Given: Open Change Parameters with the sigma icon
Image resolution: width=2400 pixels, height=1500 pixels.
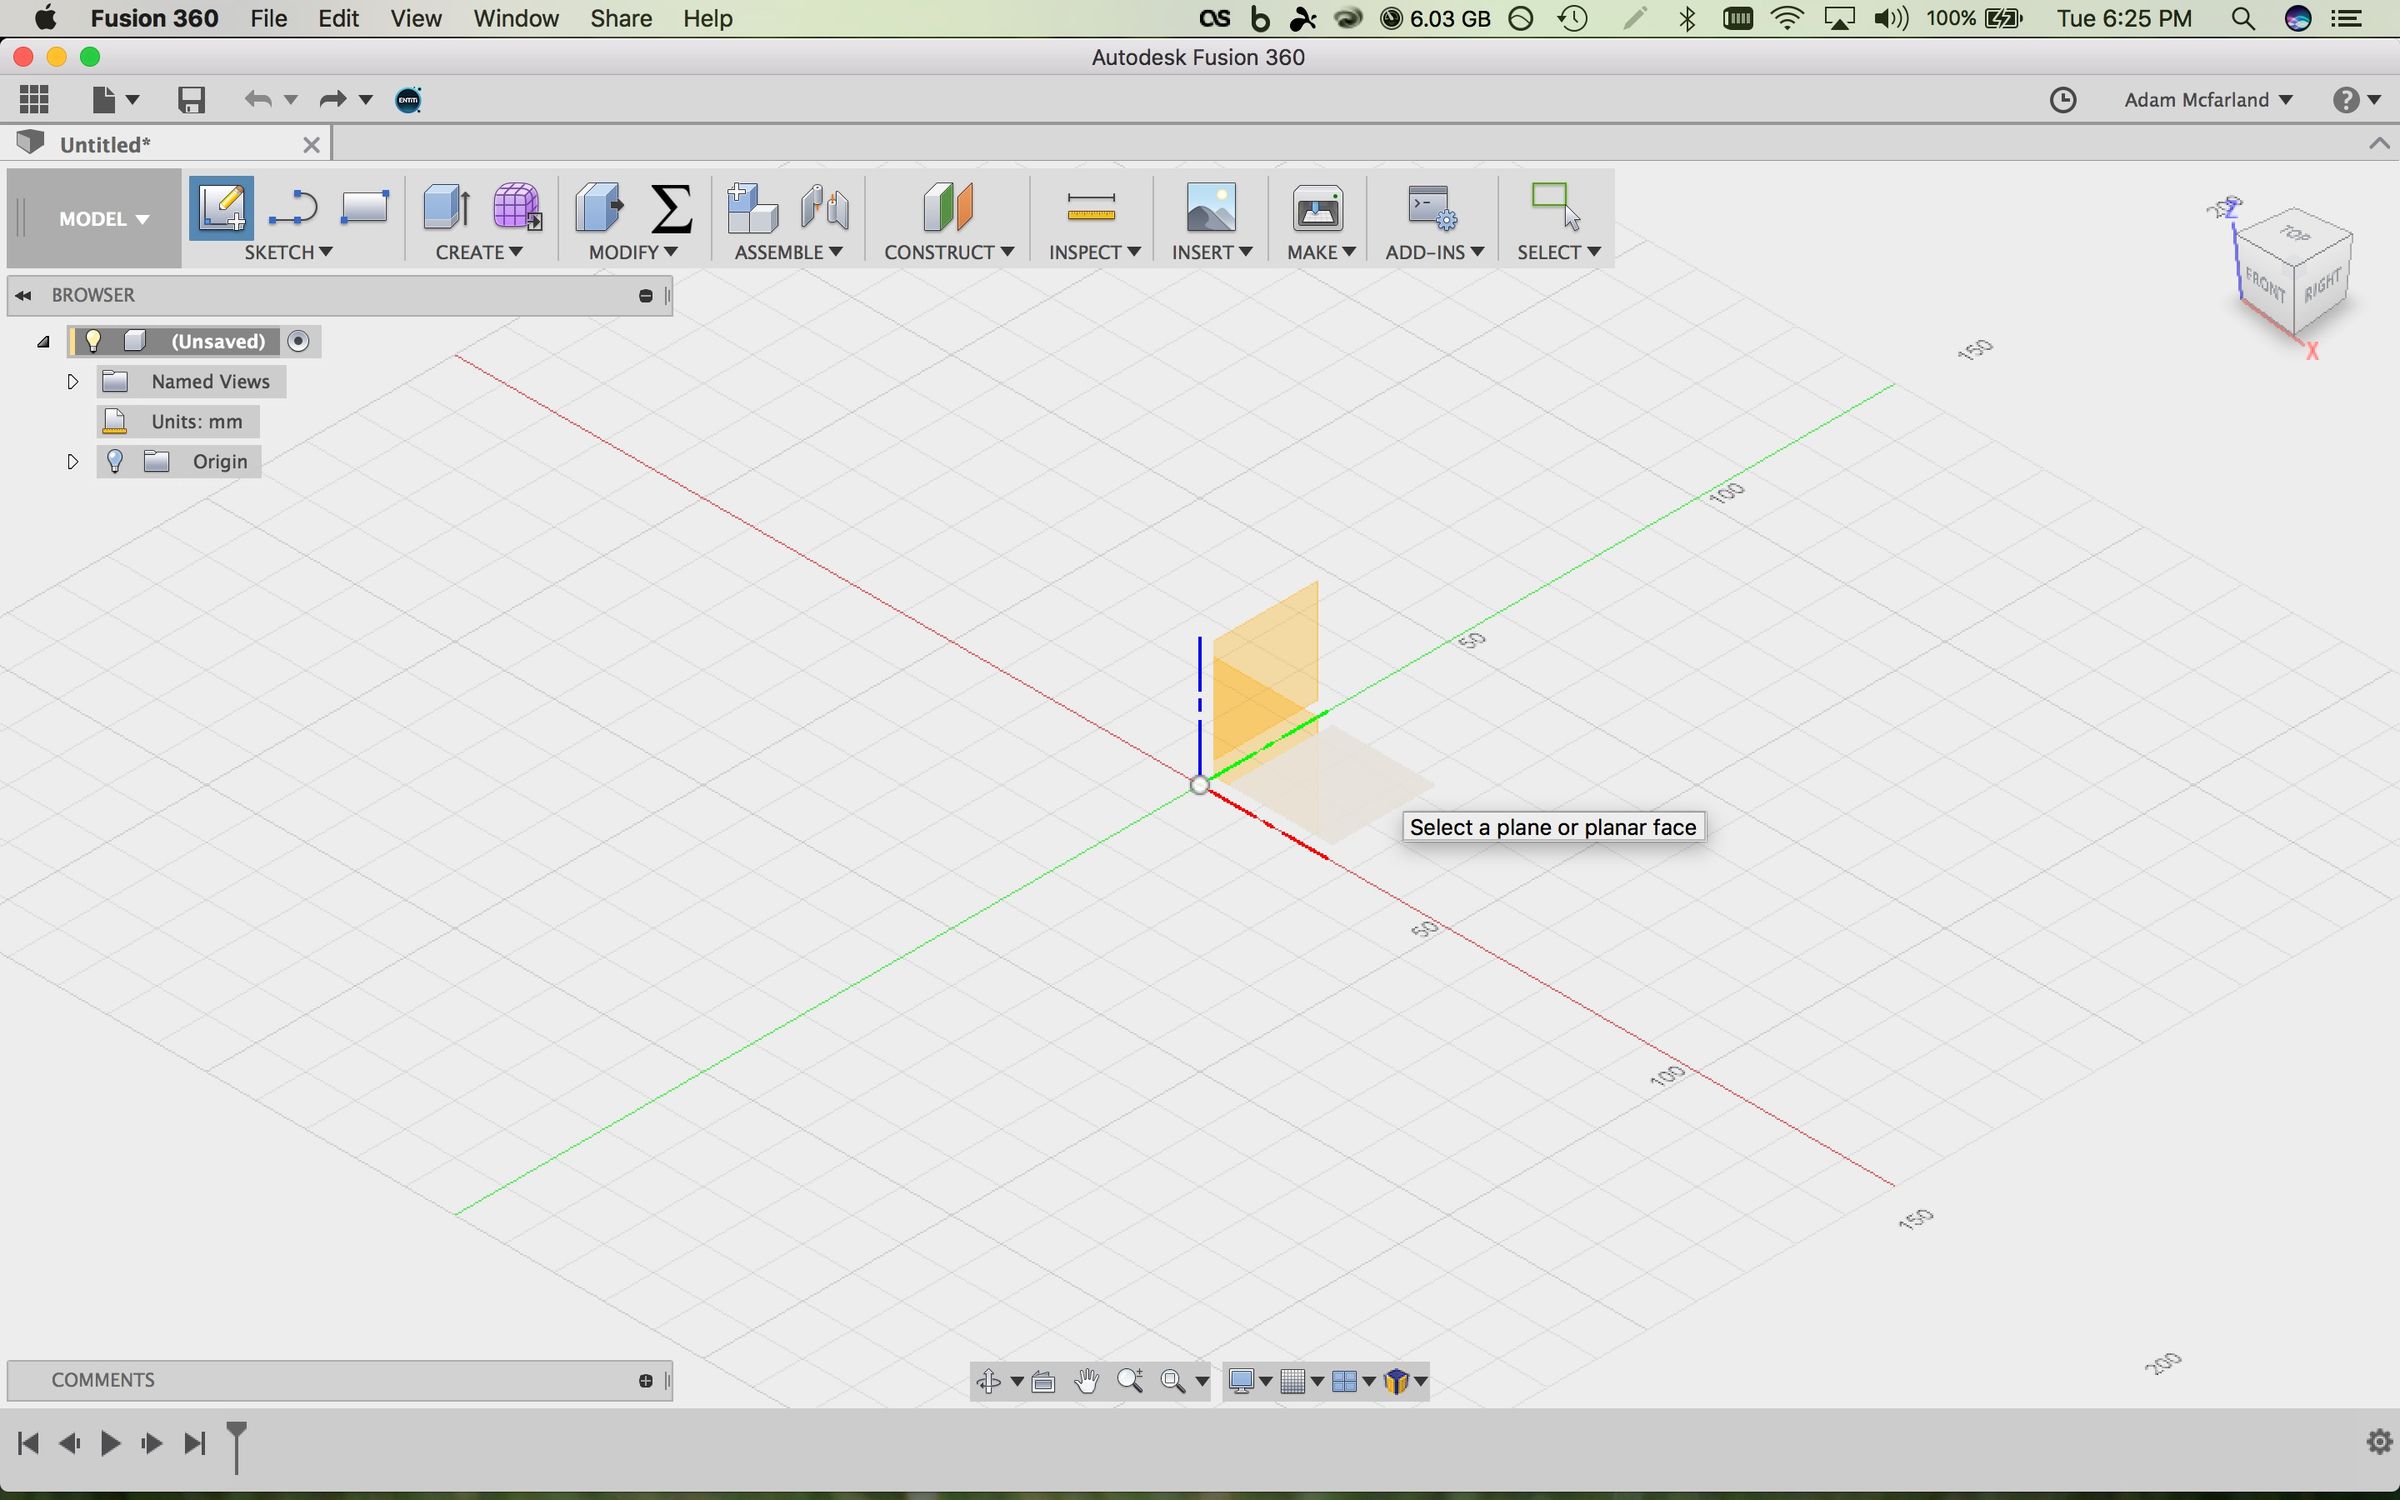Looking at the screenshot, I should 671,210.
